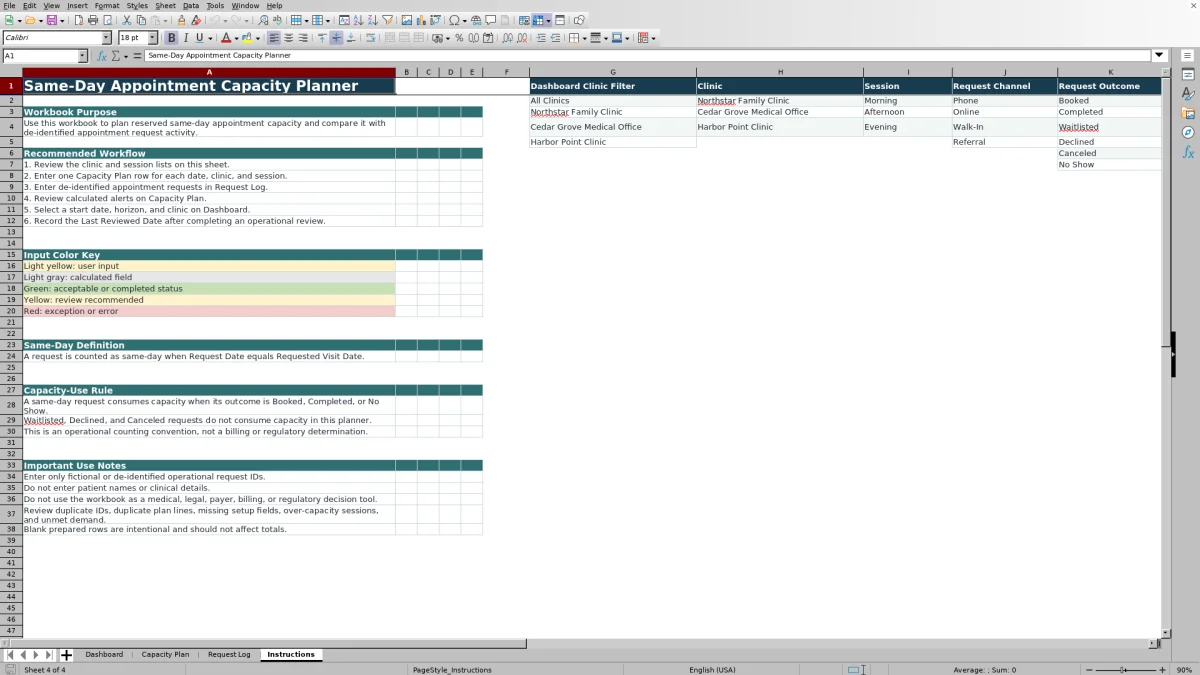This screenshot has width=1200, height=675.
Task: Insert an image using the picture icon
Action: pyautogui.click(x=406, y=20)
